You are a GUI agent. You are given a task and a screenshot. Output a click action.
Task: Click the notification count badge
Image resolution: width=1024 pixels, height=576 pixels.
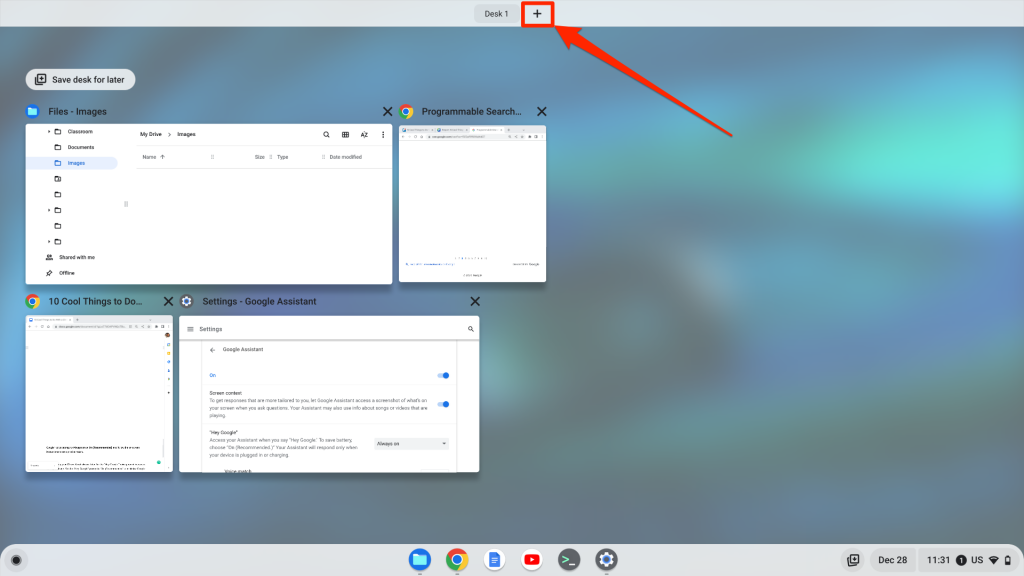click(961, 560)
